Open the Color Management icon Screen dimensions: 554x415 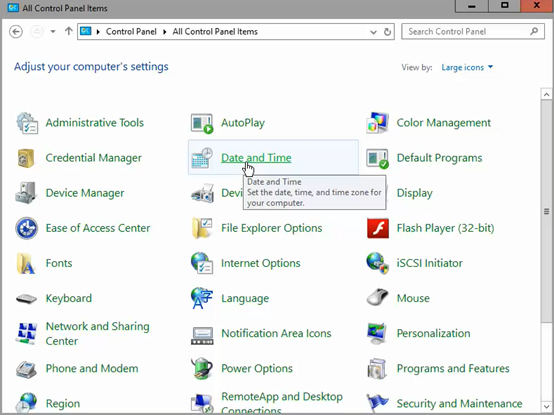(x=377, y=123)
